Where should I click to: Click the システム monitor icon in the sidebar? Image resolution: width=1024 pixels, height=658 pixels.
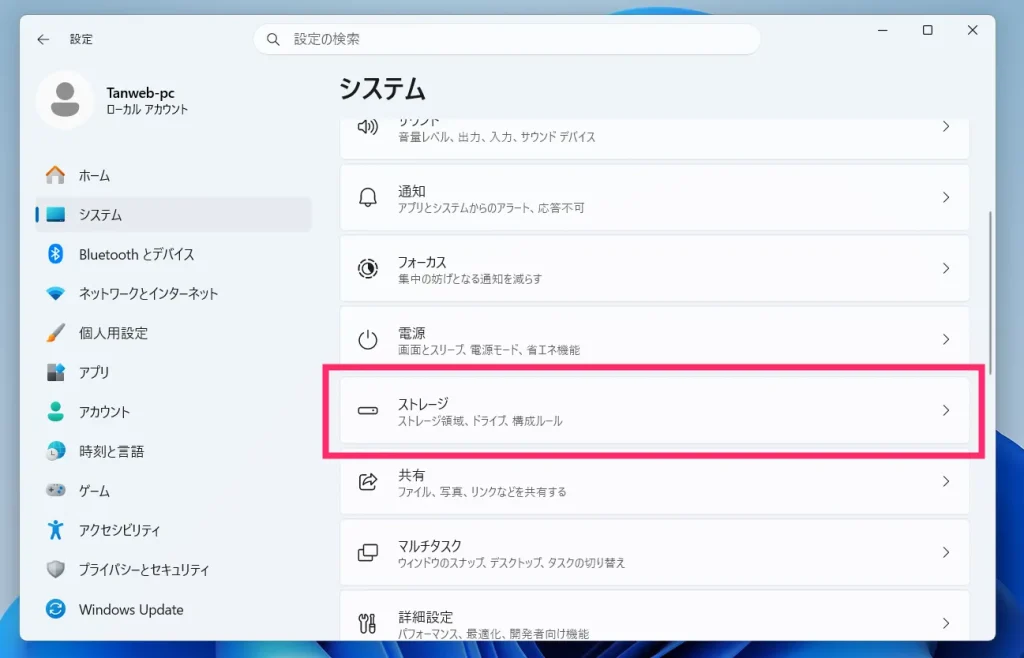[56, 215]
